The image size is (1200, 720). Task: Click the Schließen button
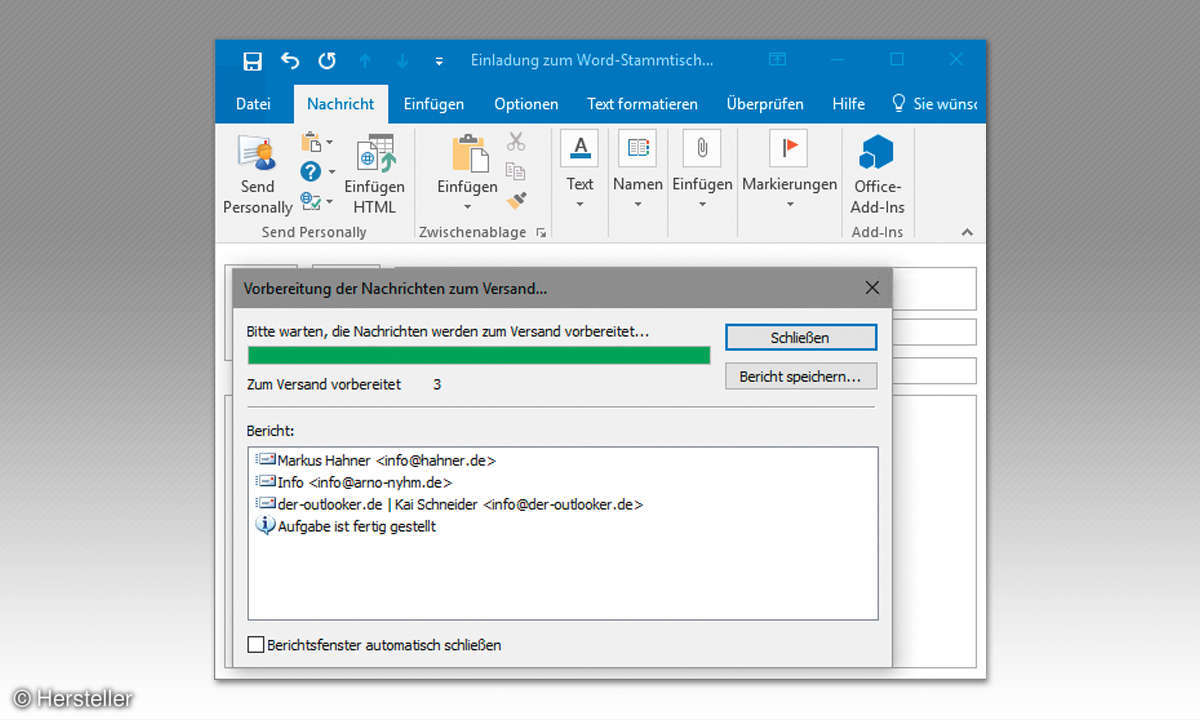point(800,338)
